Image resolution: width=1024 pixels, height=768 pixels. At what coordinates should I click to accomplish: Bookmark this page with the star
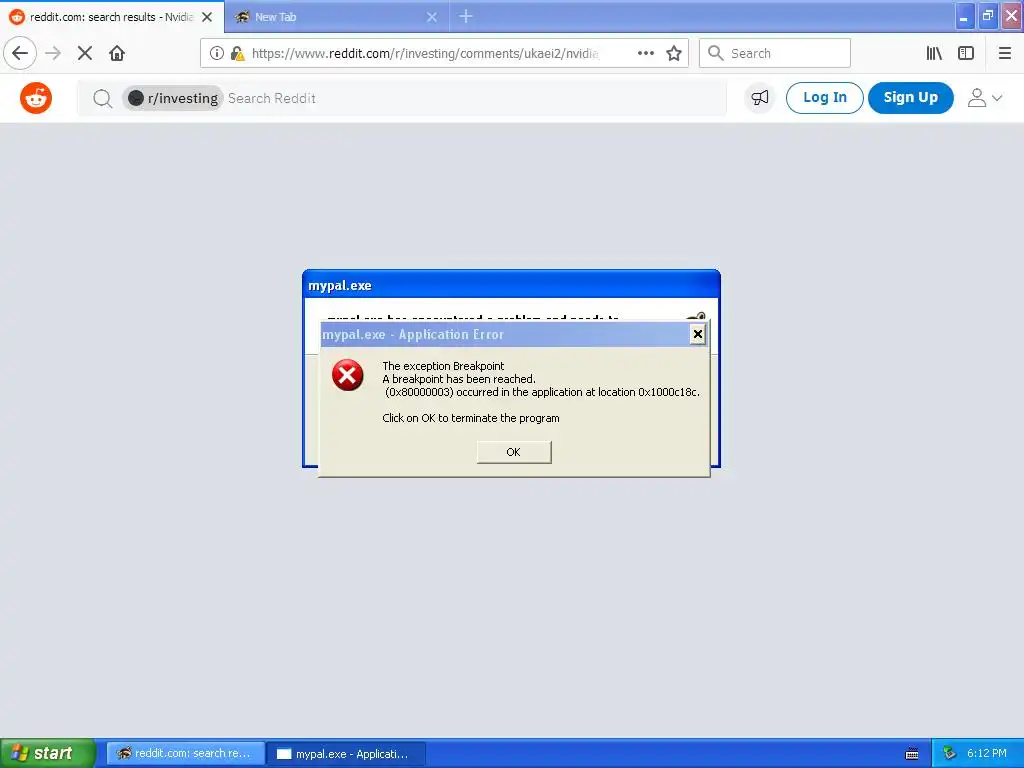pyautogui.click(x=674, y=53)
